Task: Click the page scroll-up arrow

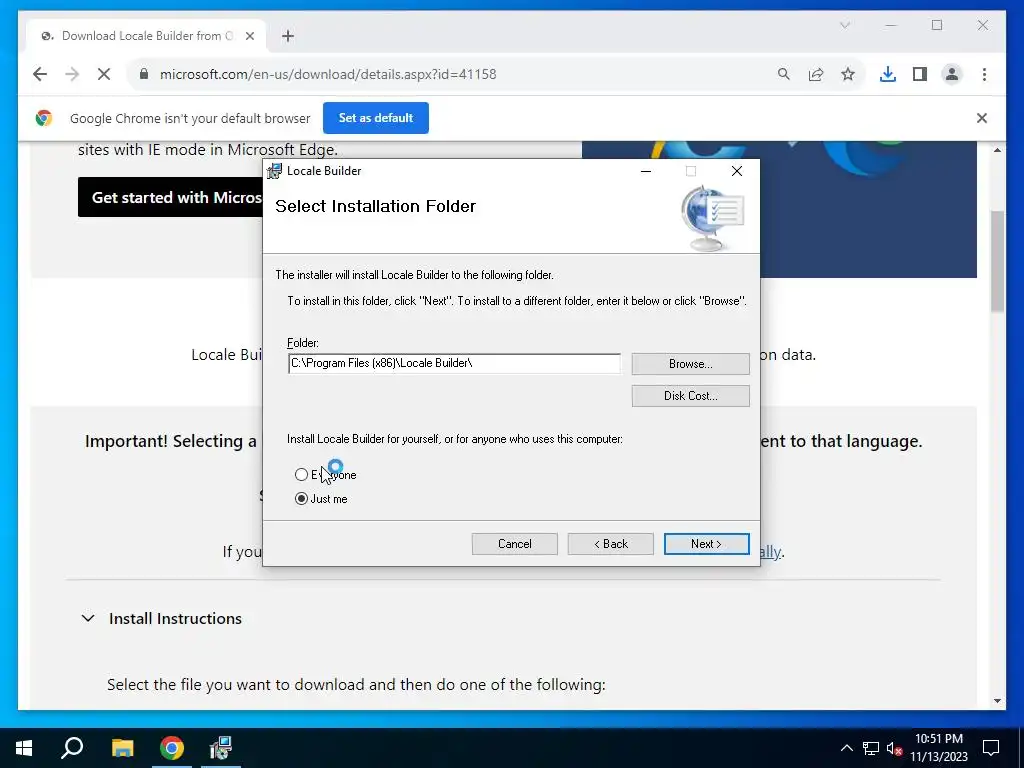Action: coord(997,150)
